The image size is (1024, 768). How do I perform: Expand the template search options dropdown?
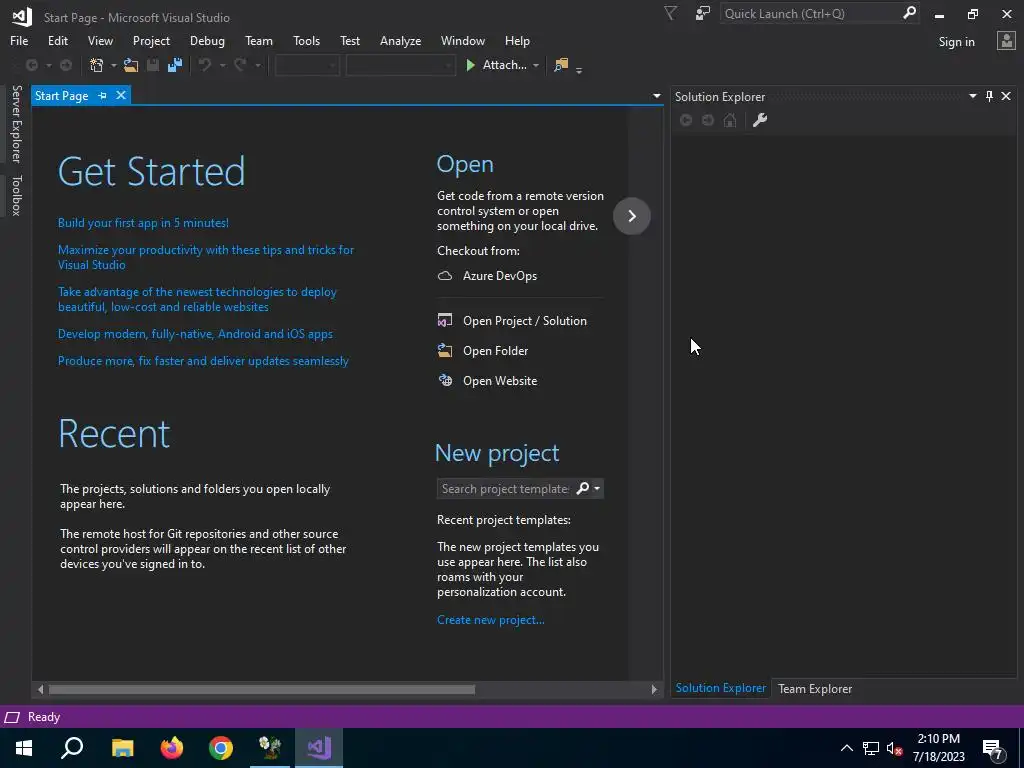click(x=597, y=488)
